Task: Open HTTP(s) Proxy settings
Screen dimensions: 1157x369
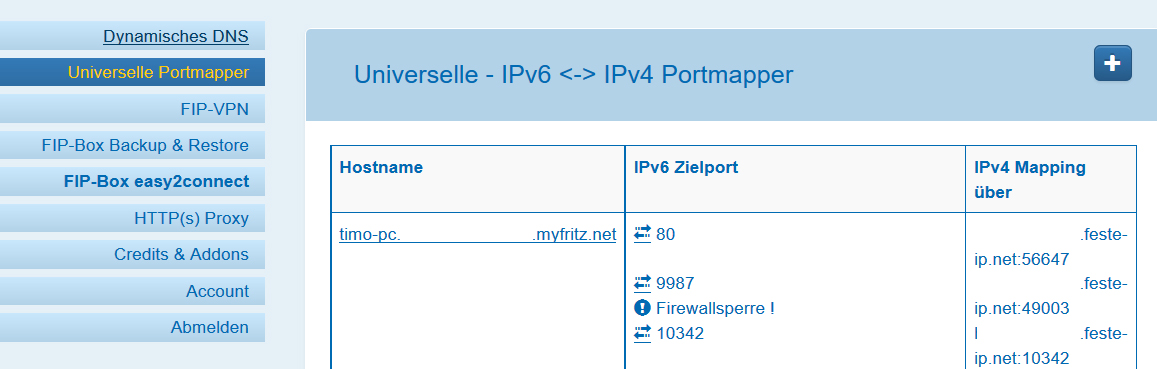Action: coord(132,218)
